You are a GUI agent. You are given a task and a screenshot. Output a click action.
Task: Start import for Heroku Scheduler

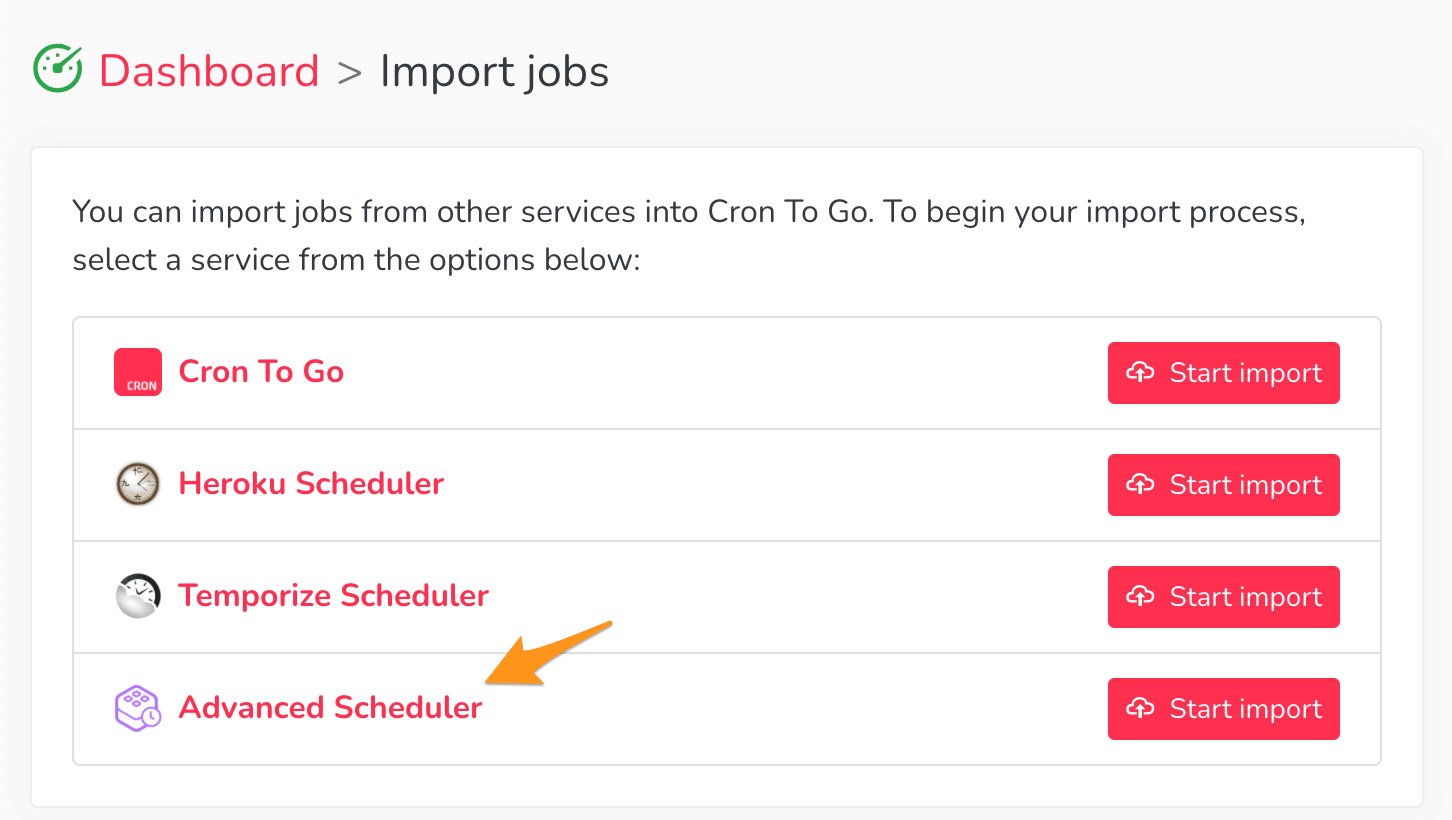(x=1224, y=485)
